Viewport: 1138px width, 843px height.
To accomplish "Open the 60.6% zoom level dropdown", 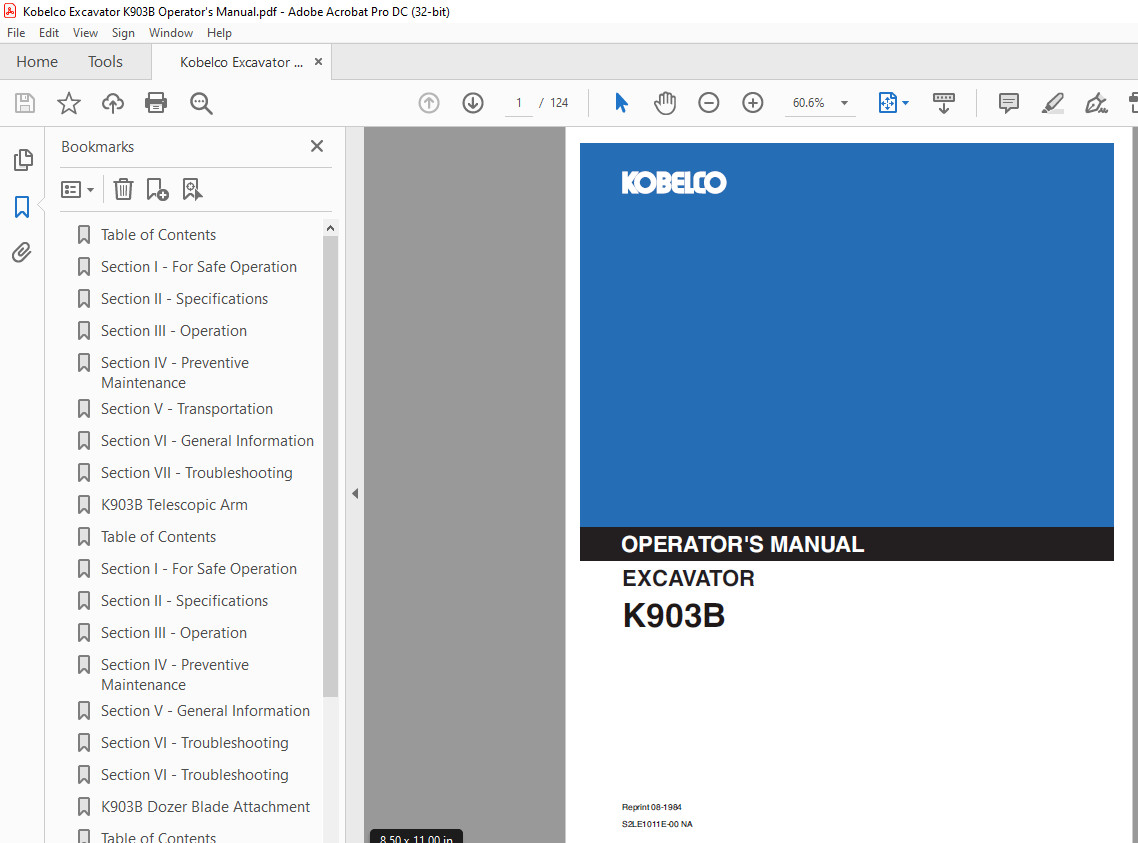I will point(844,103).
